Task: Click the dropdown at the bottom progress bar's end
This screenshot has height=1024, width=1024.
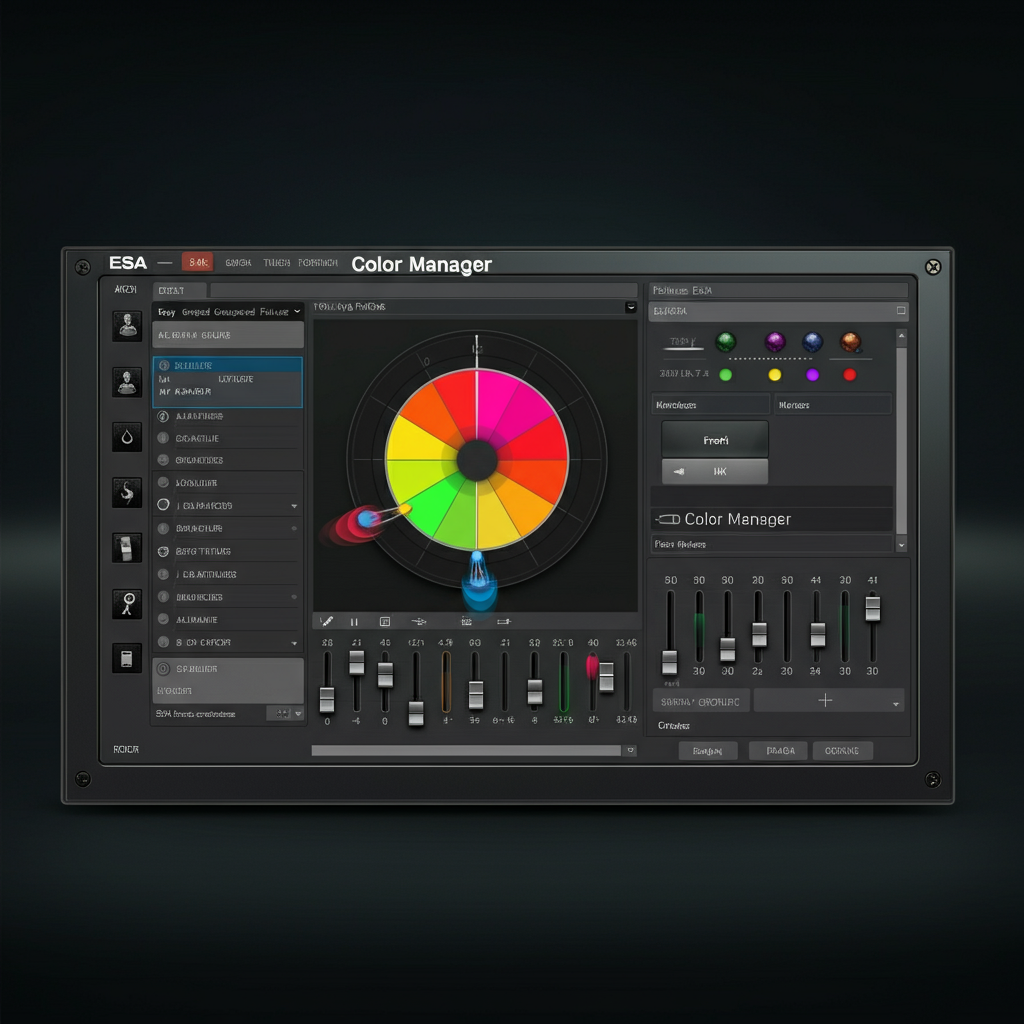Action: coord(630,750)
